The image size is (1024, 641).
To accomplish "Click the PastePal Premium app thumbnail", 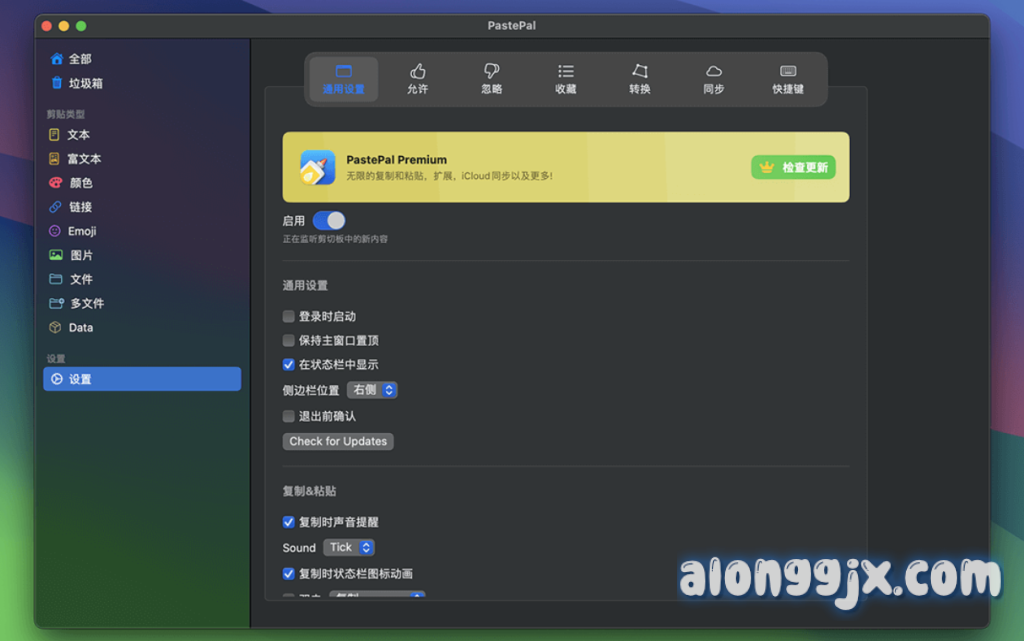I will 318,167.
